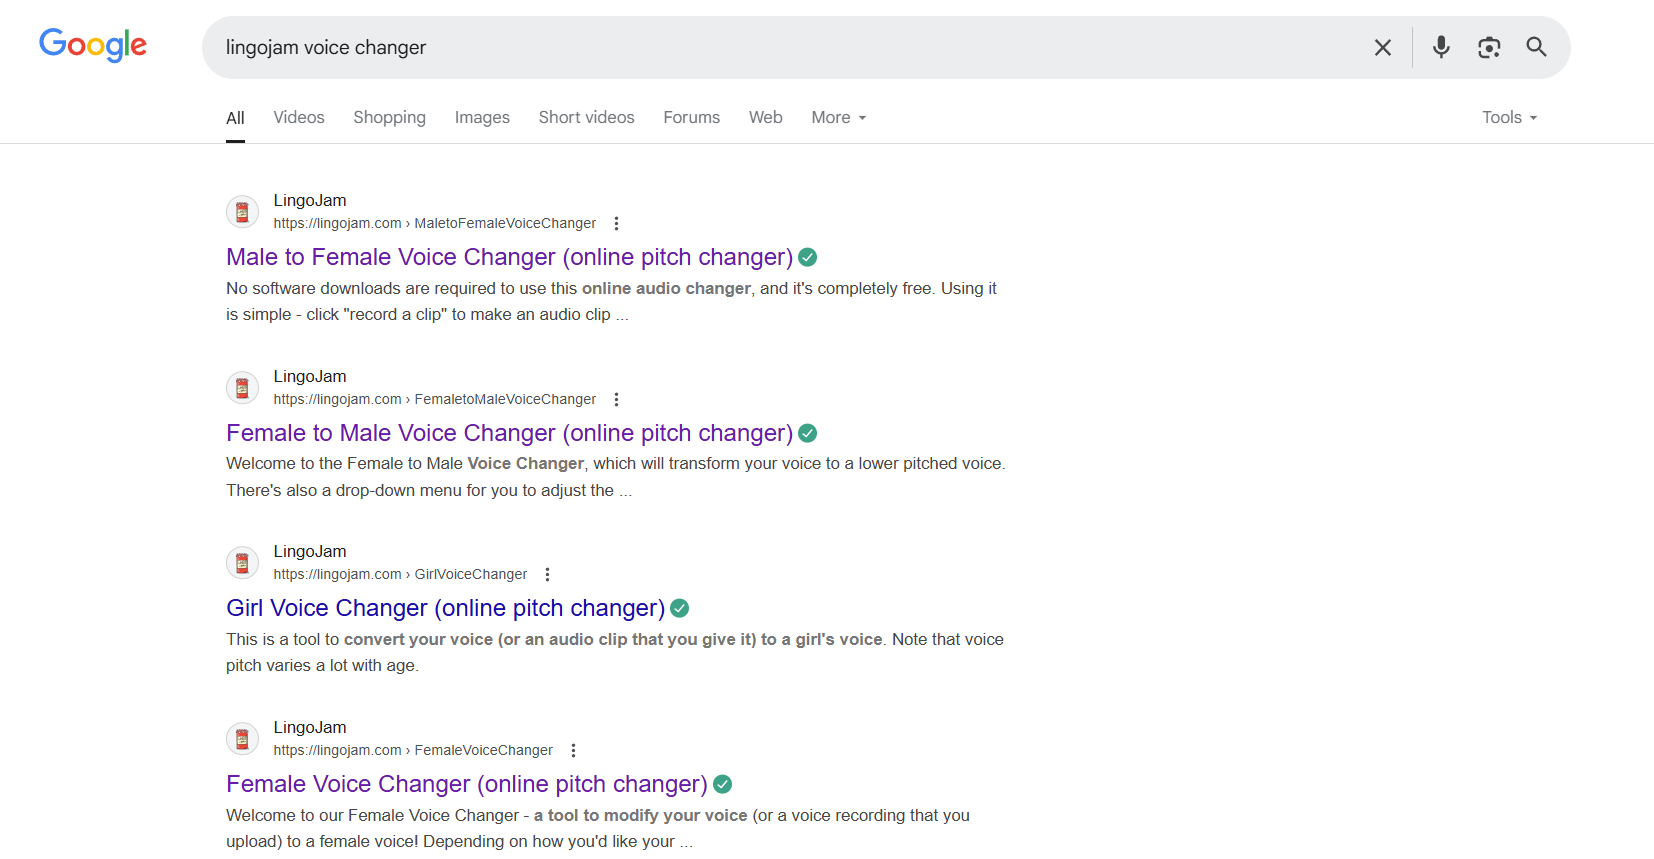Click the lingojam.com › FemaletoMaleVoiceChanger URL
1654x859 pixels.
[435, 400]
